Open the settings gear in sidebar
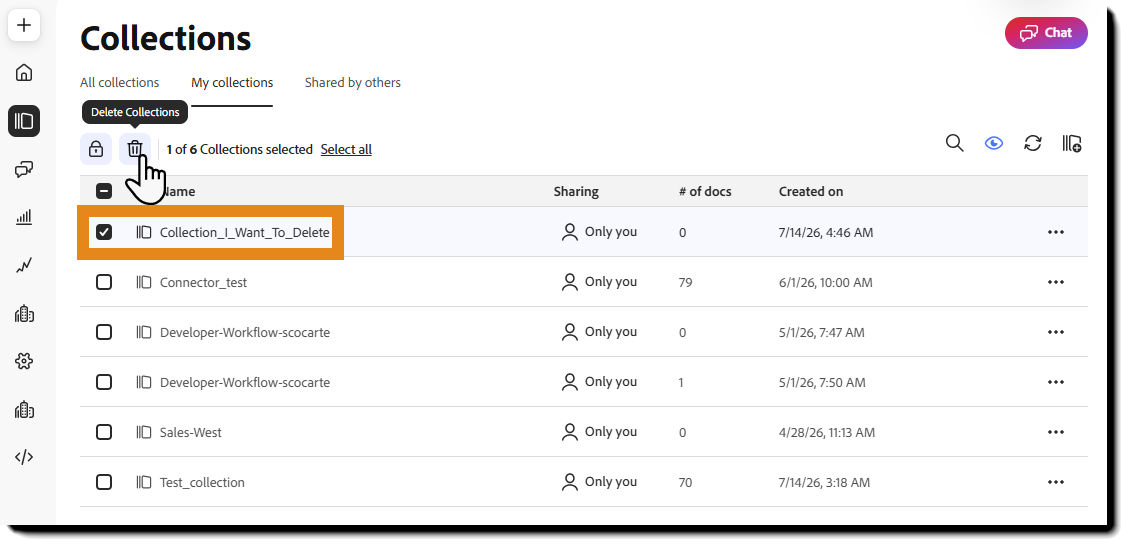This screenshot has height=539, width=1121. pos(24,362)
